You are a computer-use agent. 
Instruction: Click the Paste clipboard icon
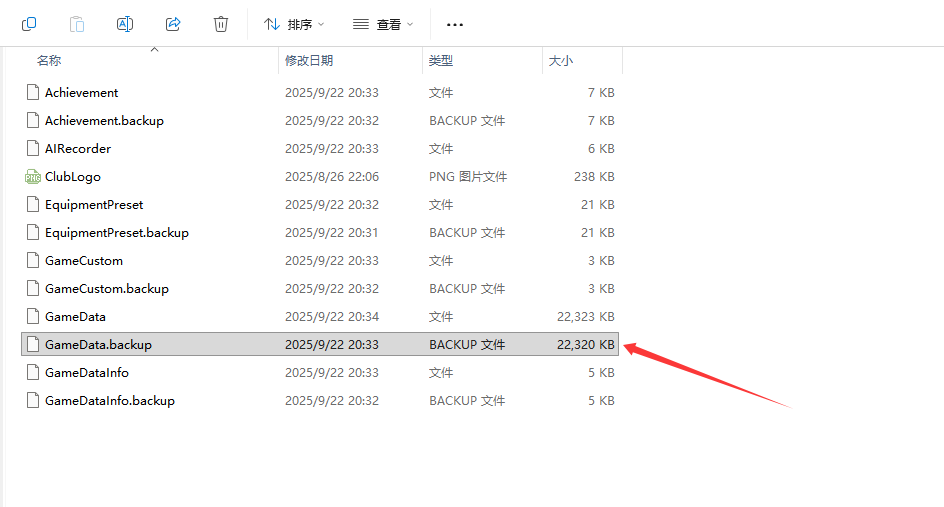[x=77, y=24]
